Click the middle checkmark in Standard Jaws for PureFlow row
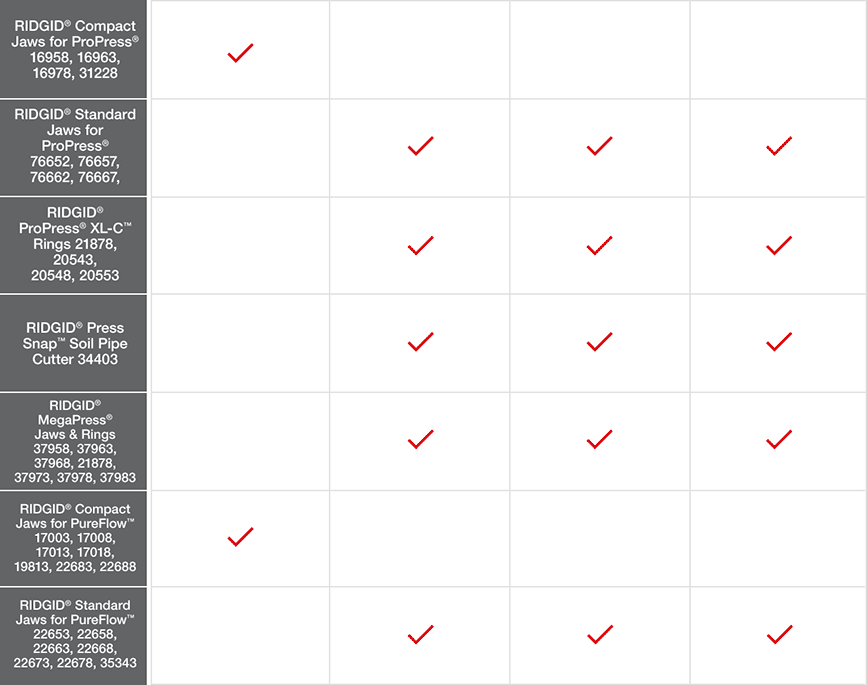867x685 pixels. tap(600, 635)
